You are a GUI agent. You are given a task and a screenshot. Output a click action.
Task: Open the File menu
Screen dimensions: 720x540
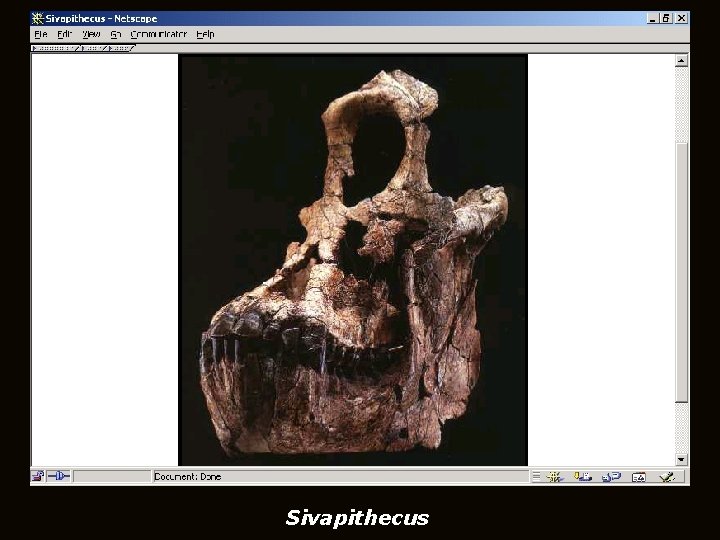click(x=40, y=34)
